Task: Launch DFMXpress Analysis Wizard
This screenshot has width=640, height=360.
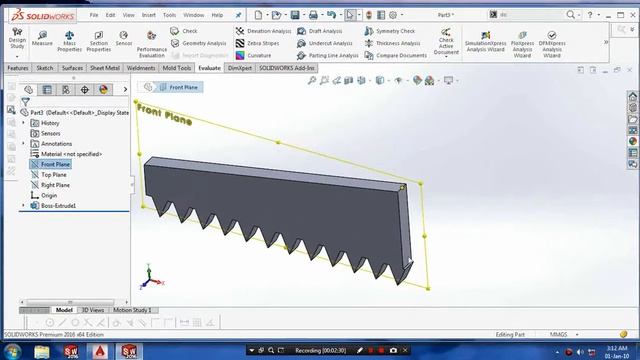Action: [x=552, y=44]
